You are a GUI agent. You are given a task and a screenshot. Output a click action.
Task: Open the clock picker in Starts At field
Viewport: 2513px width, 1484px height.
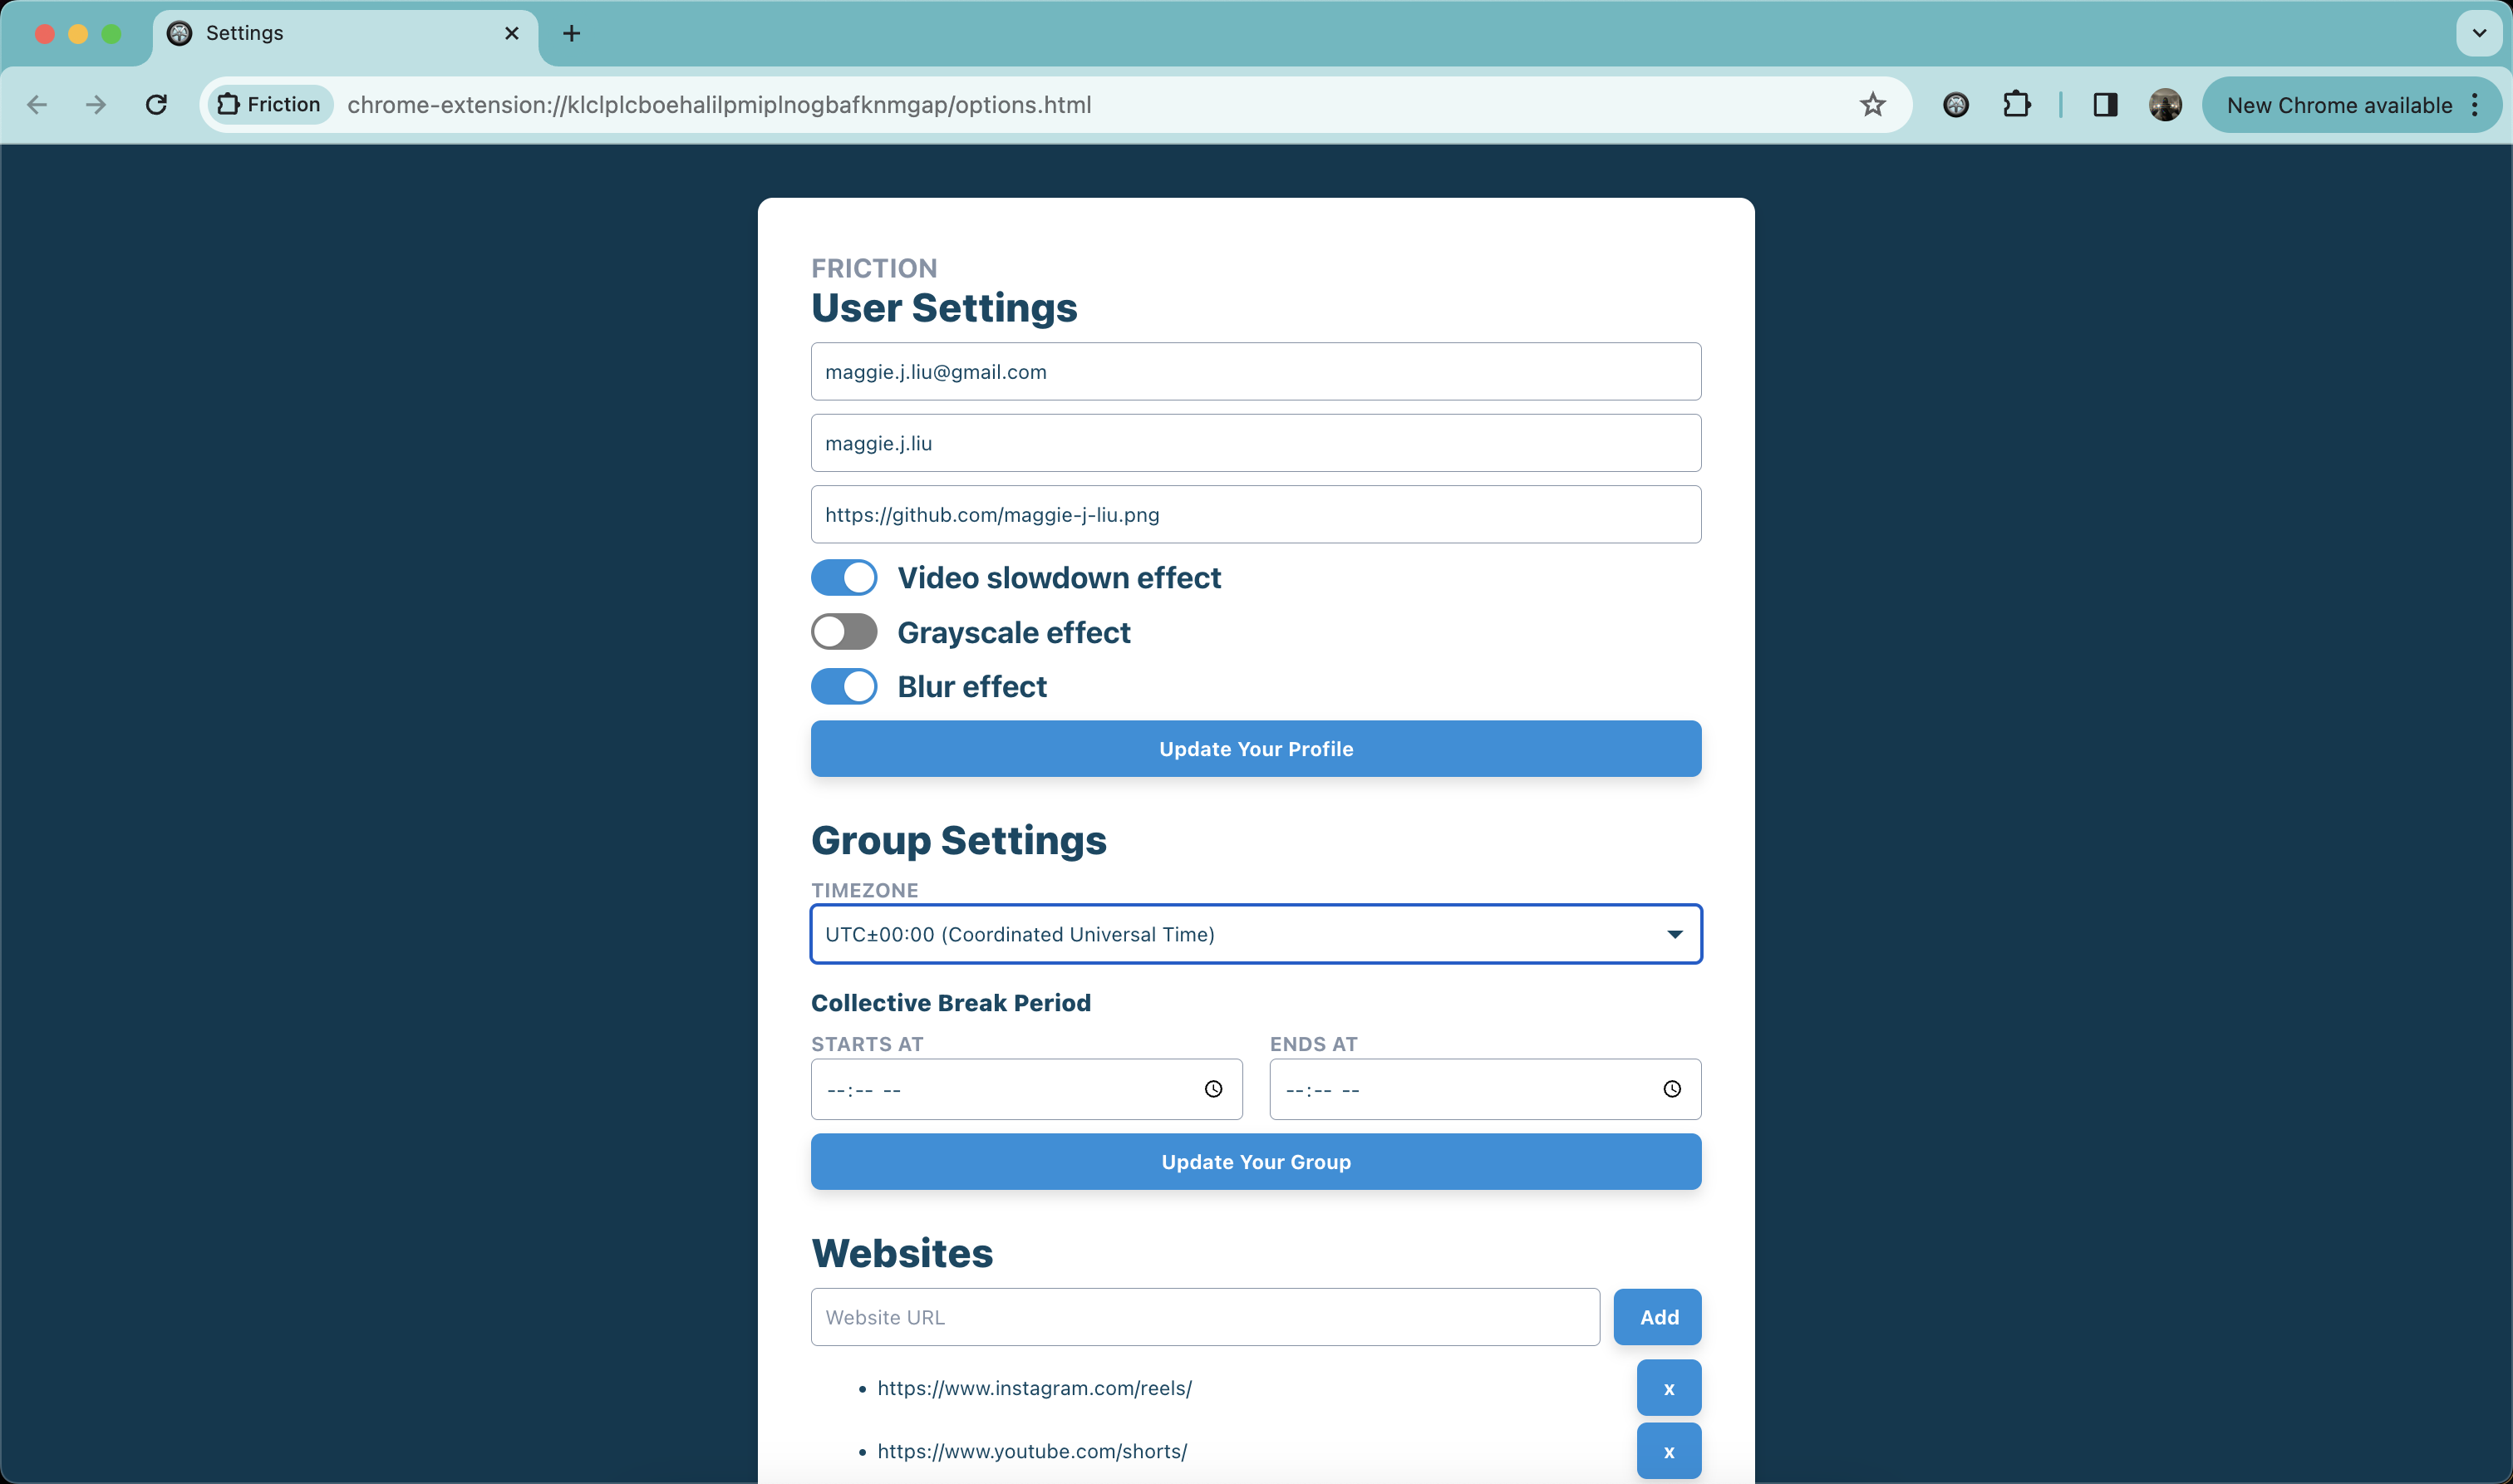pos(1213,1089)
